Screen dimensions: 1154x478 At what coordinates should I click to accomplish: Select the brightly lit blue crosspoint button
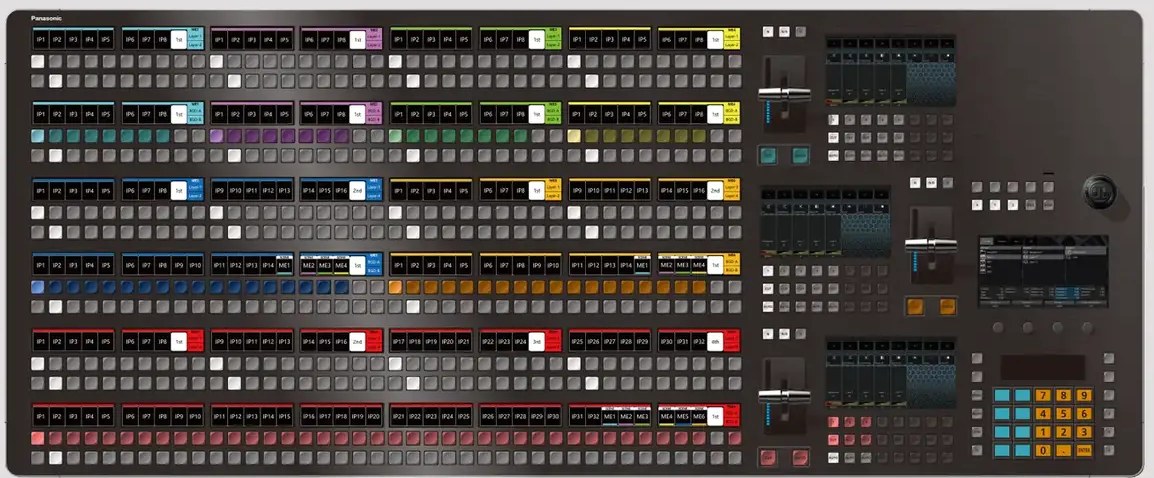tap(38, 287)
